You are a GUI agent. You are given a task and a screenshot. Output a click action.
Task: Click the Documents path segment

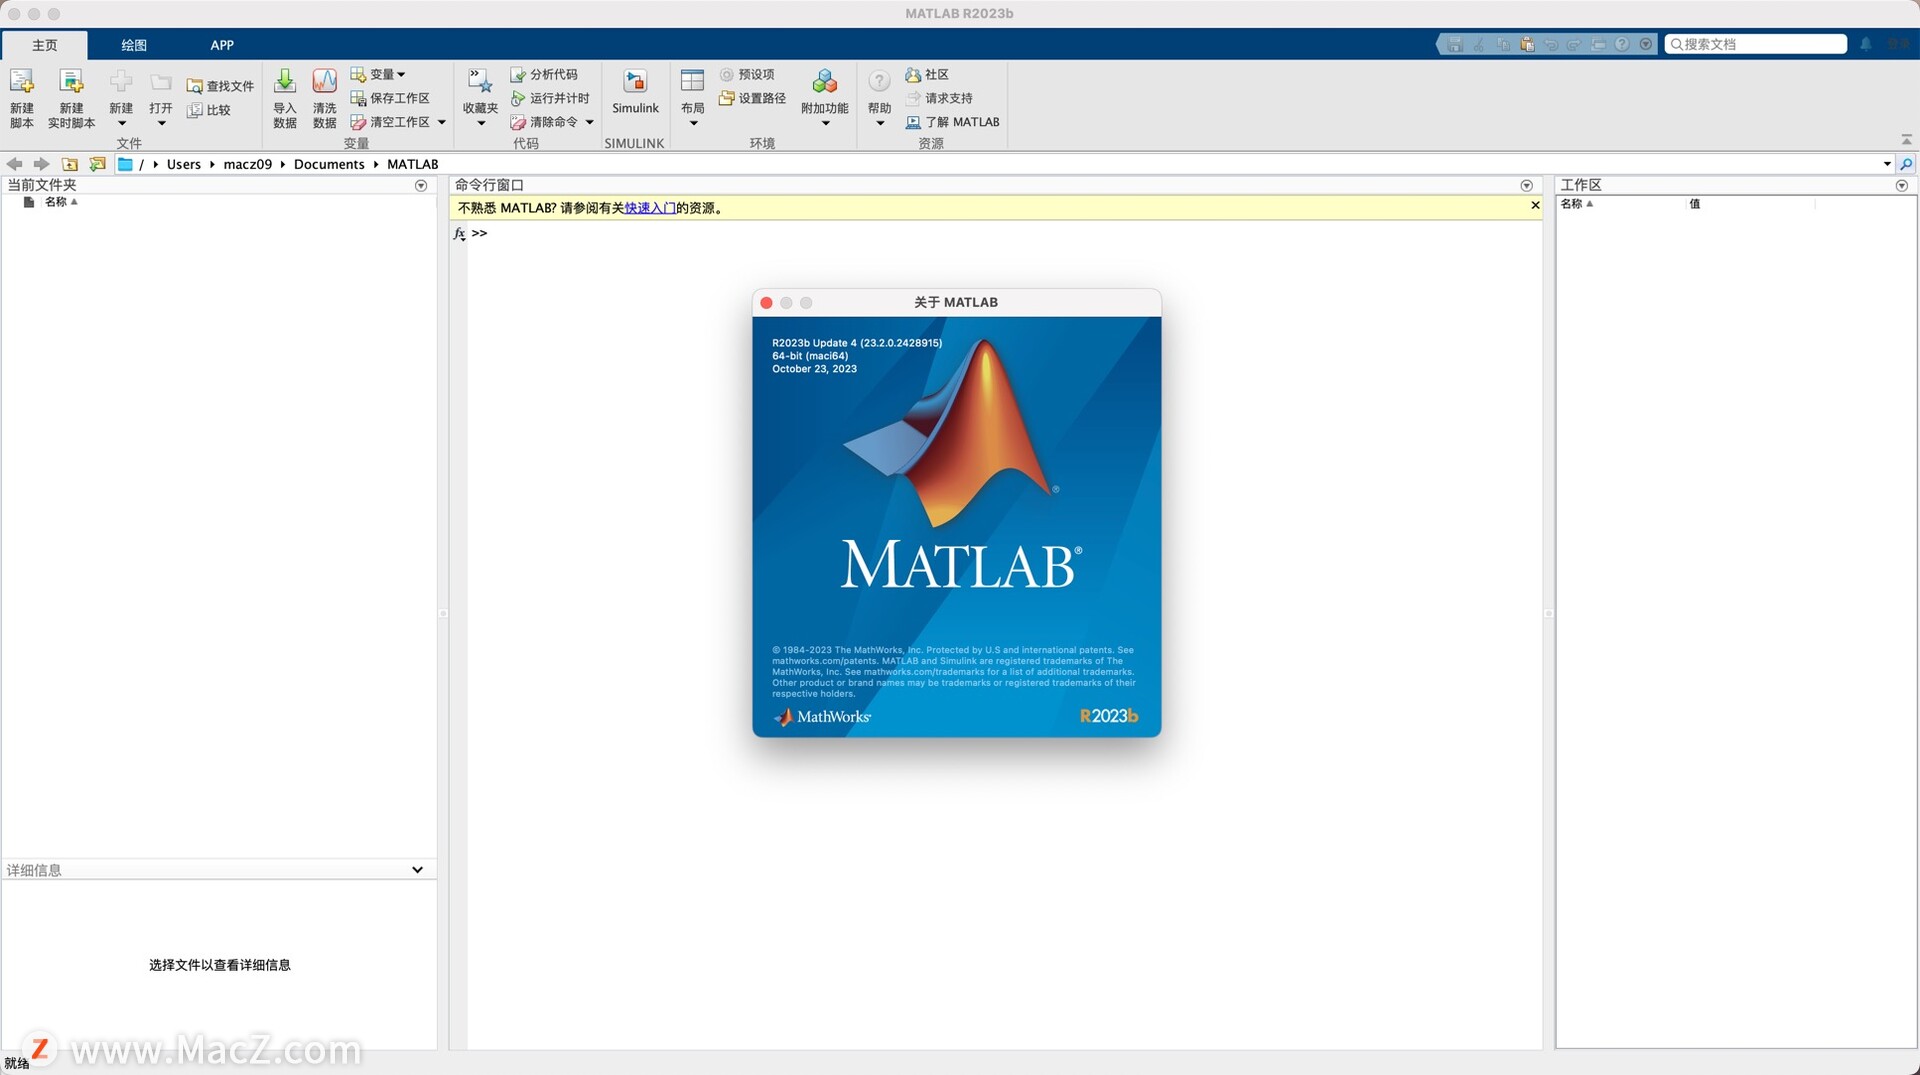click(x=329, y=164)
